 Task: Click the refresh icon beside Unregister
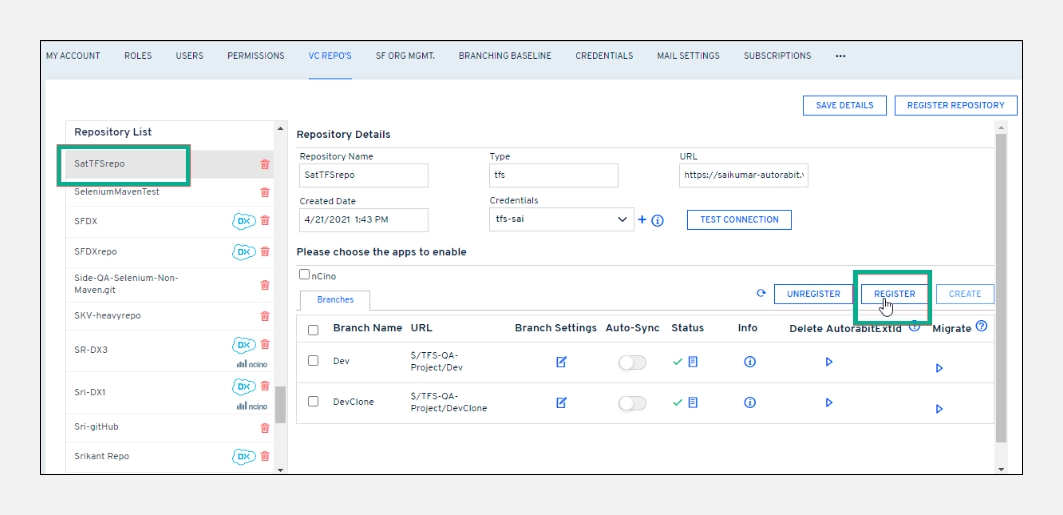pos(761,294)
